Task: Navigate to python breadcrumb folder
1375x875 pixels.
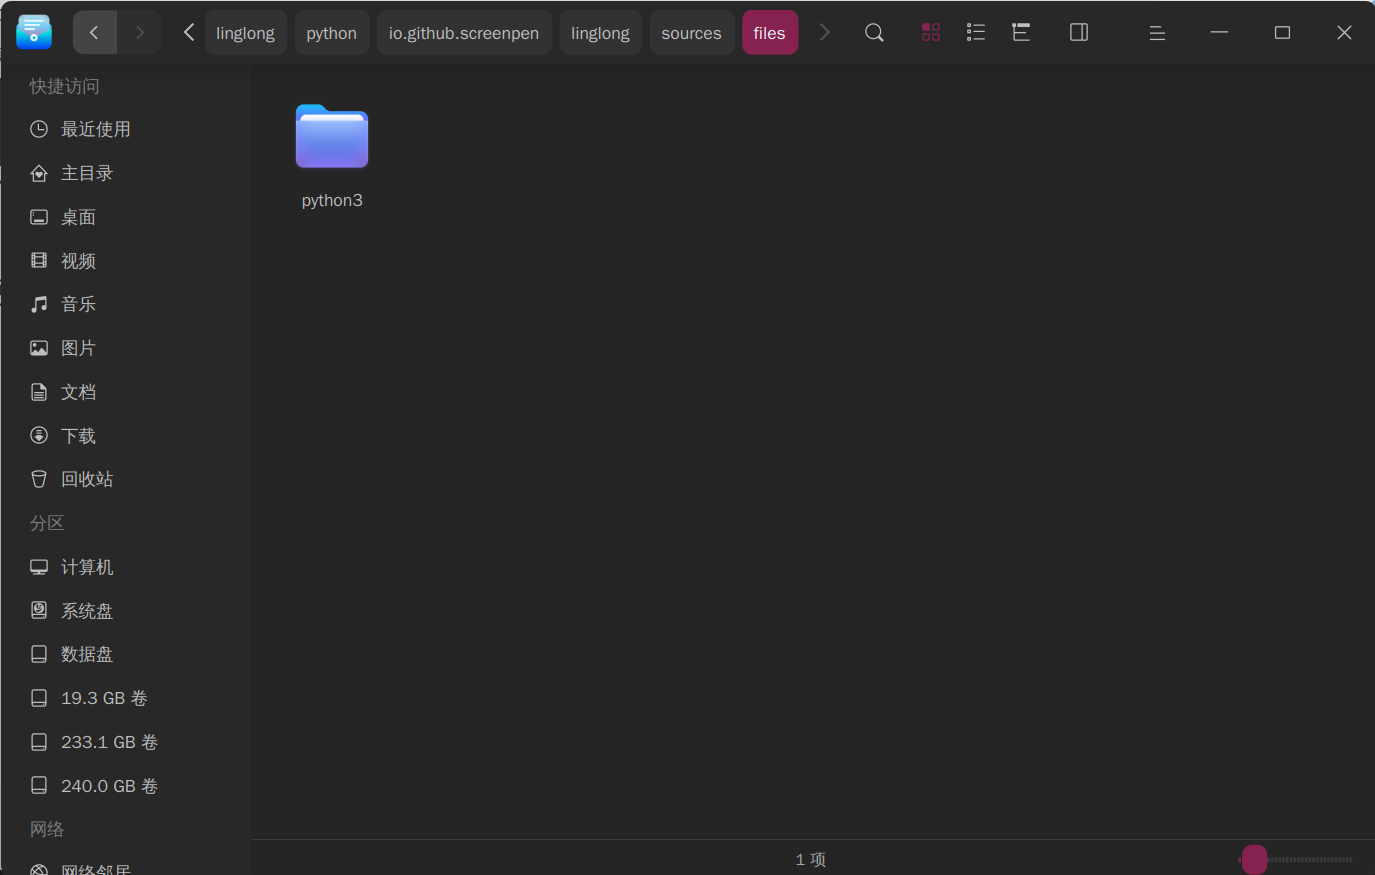Action: 331,33
